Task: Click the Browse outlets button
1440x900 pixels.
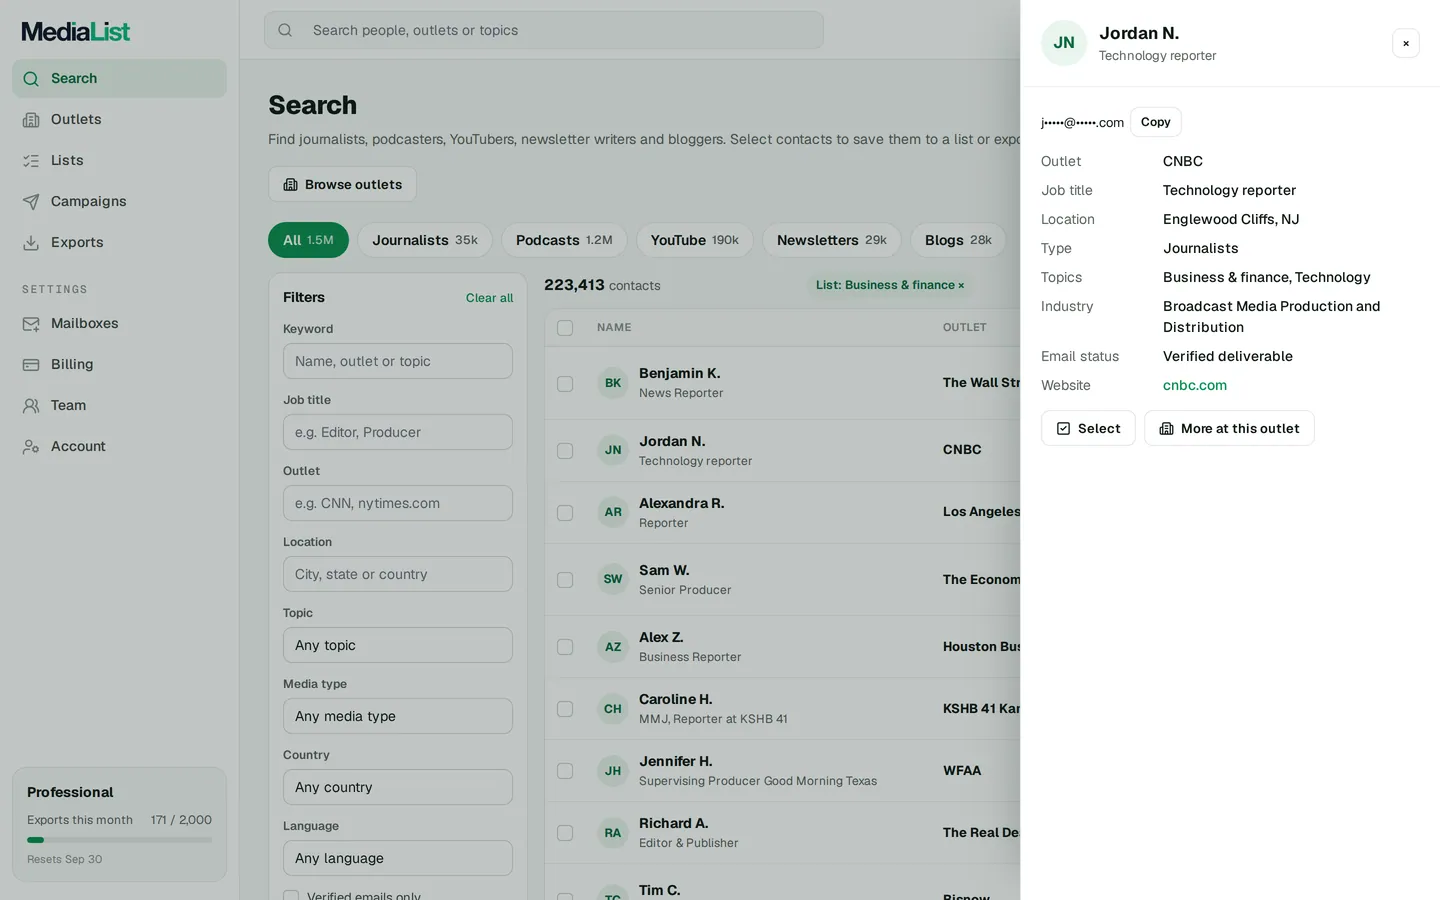Action: 342,184
